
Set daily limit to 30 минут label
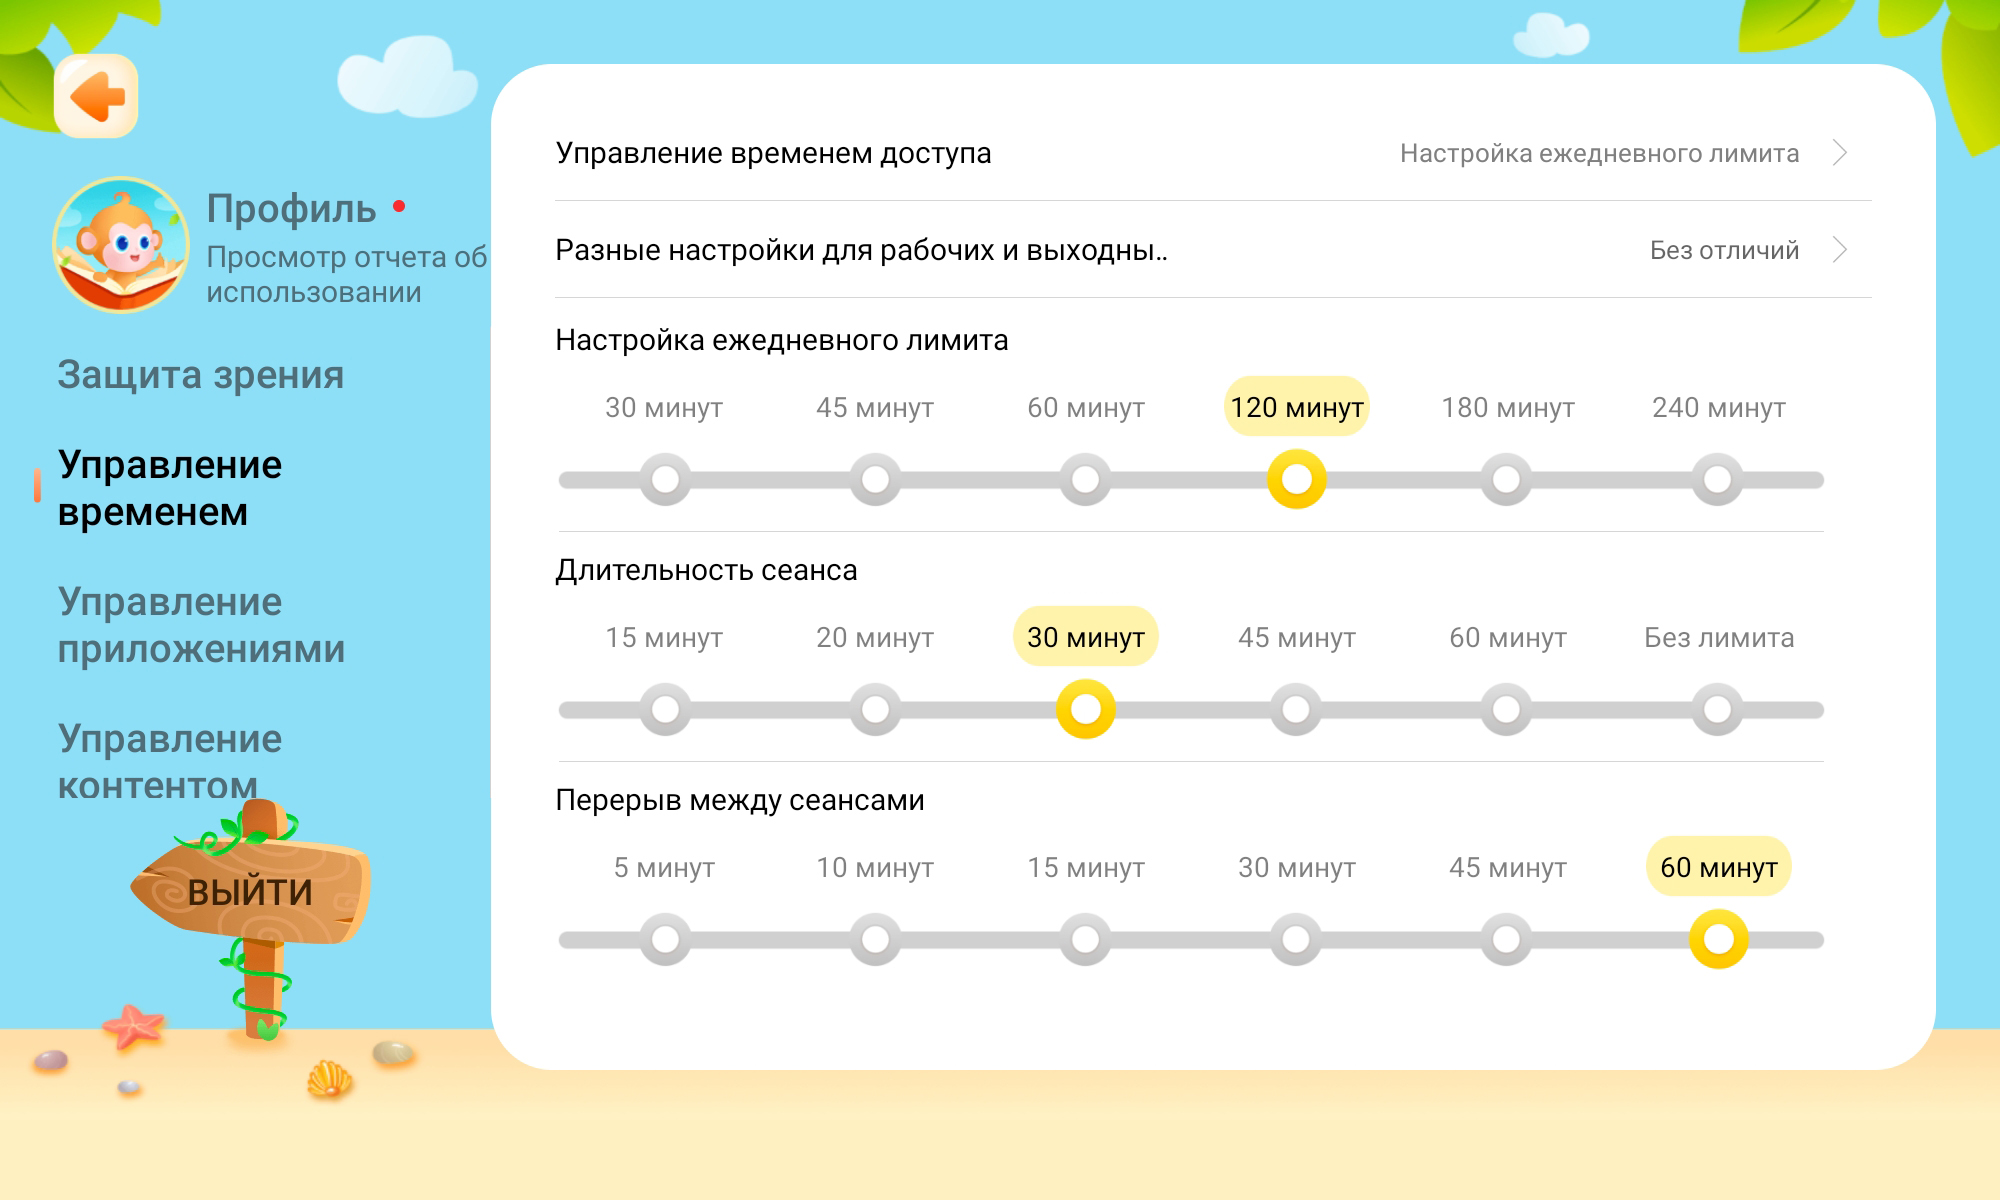(664, 408)
